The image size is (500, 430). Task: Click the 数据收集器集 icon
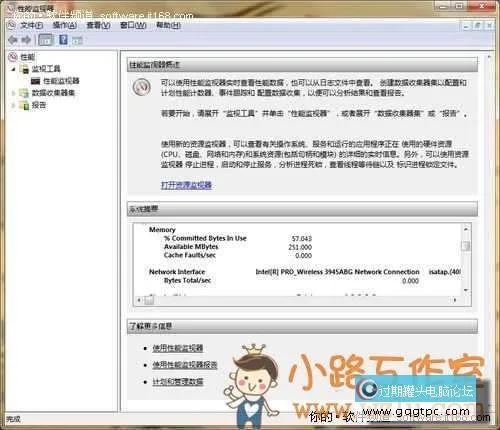coord(24,93)
